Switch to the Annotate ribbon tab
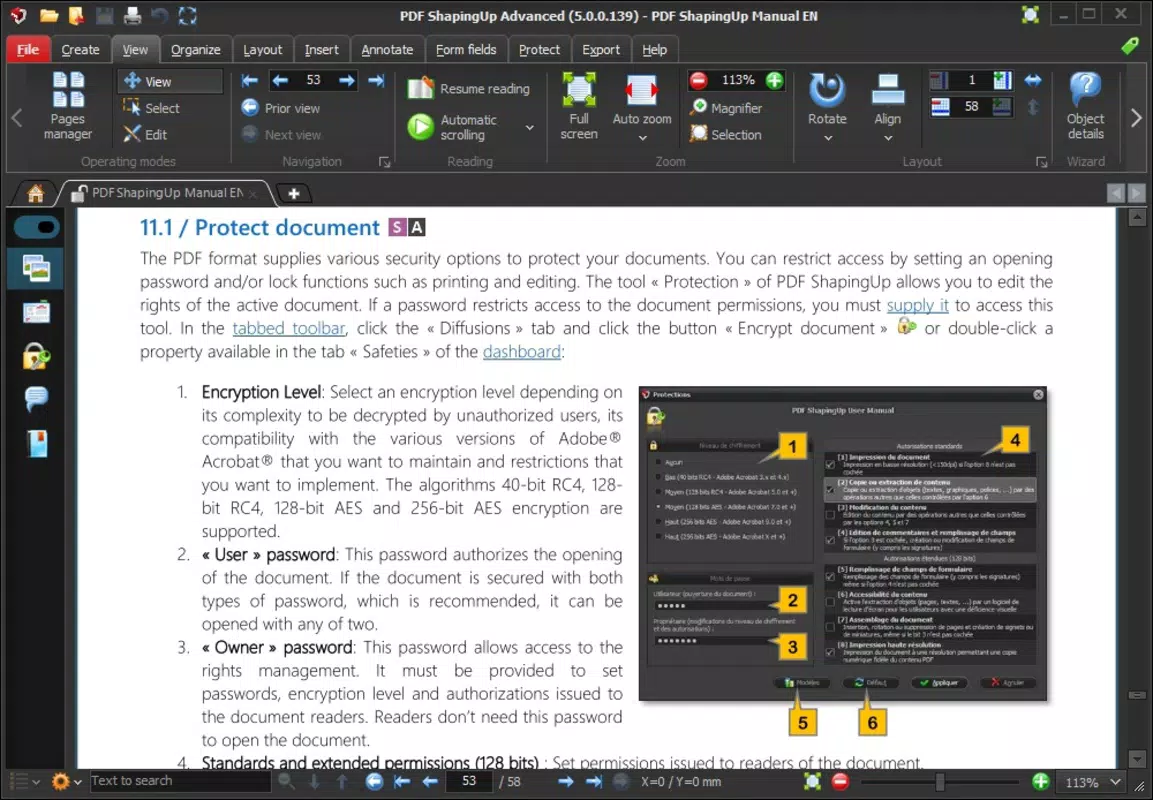Screen dimensions: 1153x800 [387, 49]
